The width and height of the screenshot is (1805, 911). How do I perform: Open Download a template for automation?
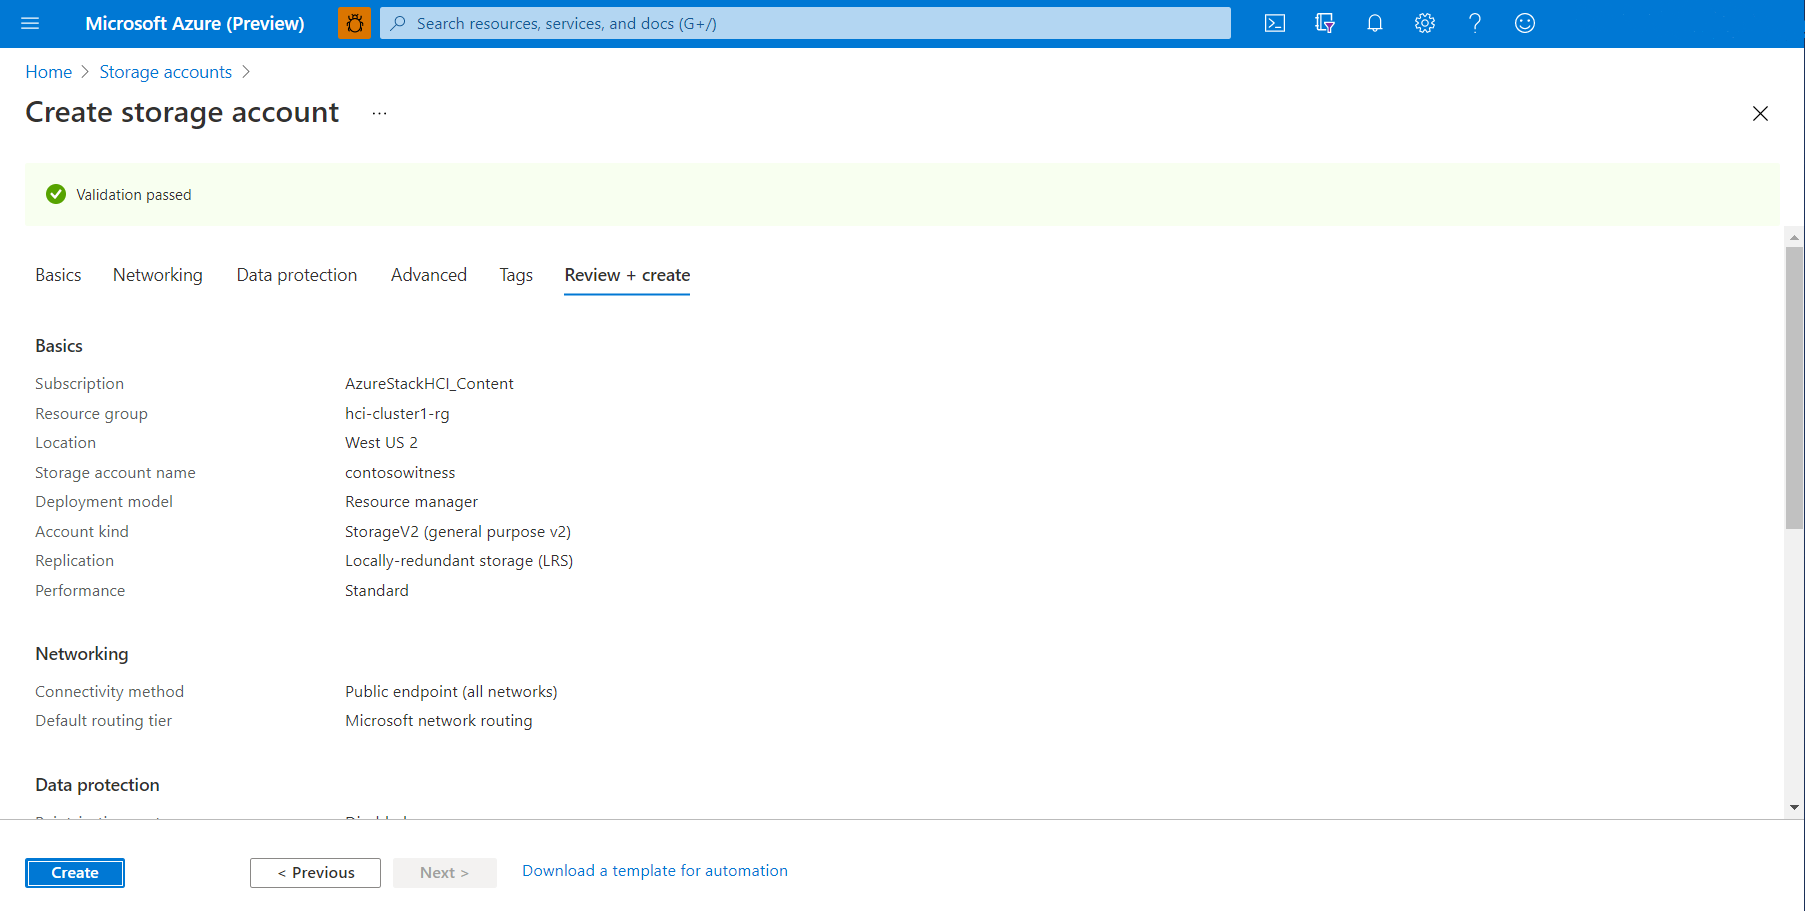coord(654,870)
